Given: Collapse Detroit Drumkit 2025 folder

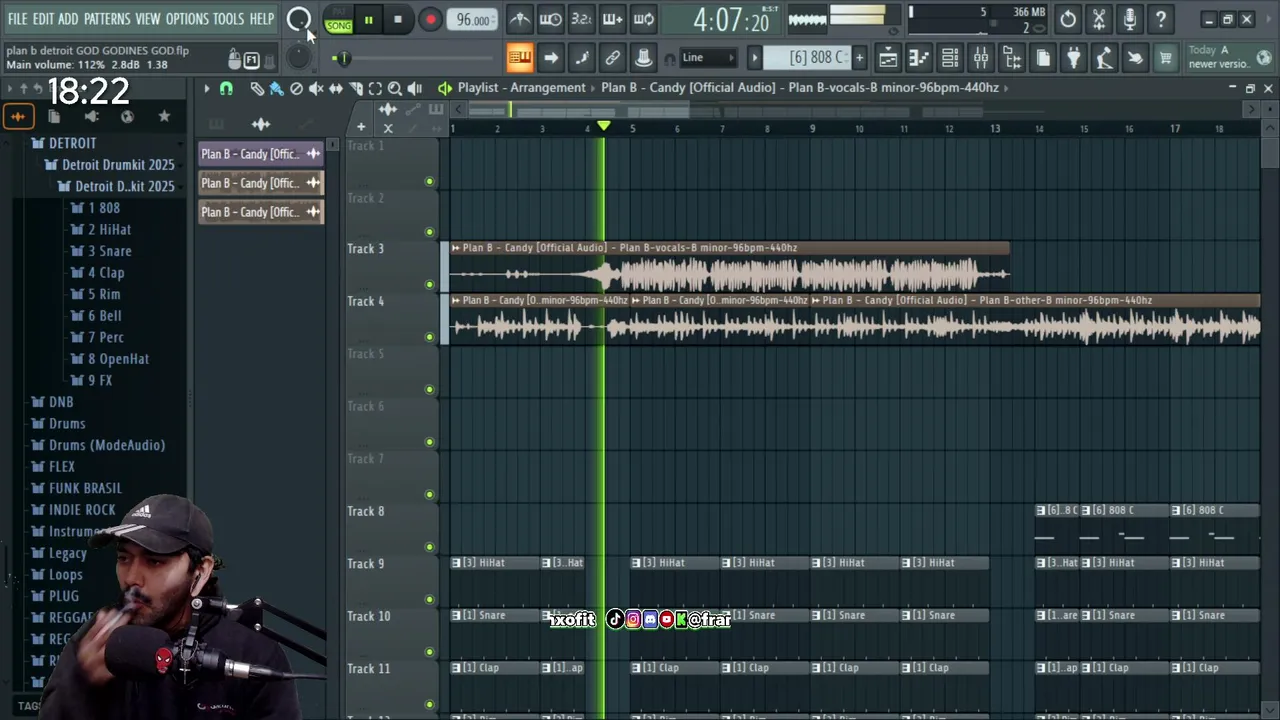Looking at the screenshot, I should (x=110, y=165).
